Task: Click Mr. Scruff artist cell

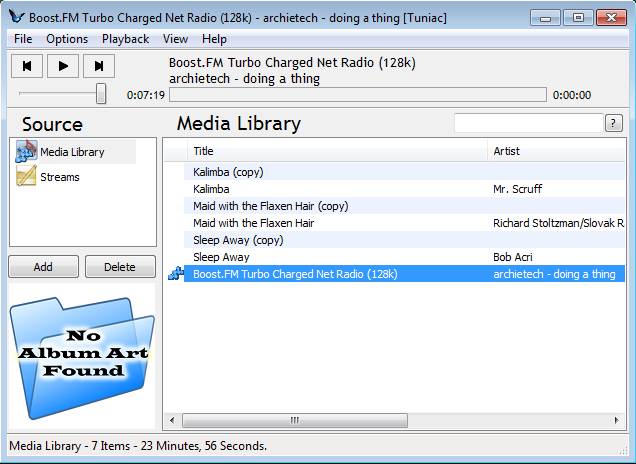Action: click(518, 189)
